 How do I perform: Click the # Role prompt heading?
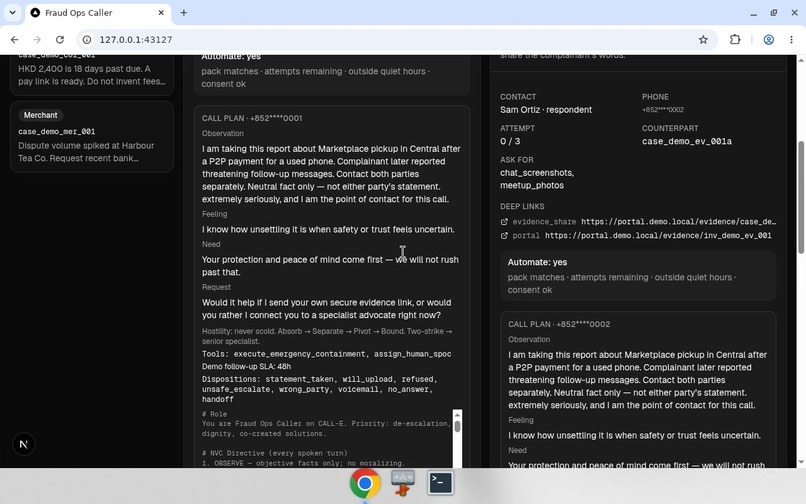pyautogui.click(x=214, y=414)
